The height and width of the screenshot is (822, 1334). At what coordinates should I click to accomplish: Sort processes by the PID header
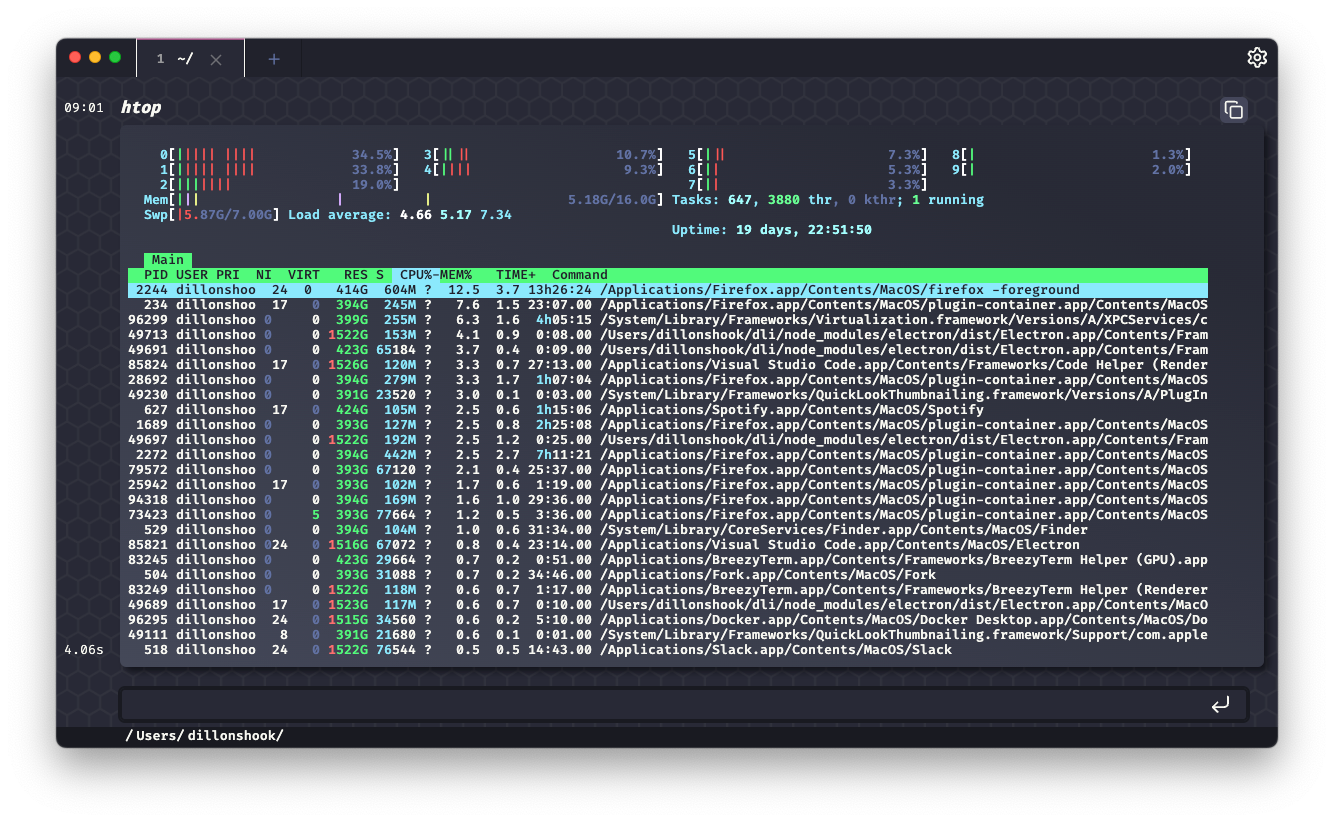156,274
